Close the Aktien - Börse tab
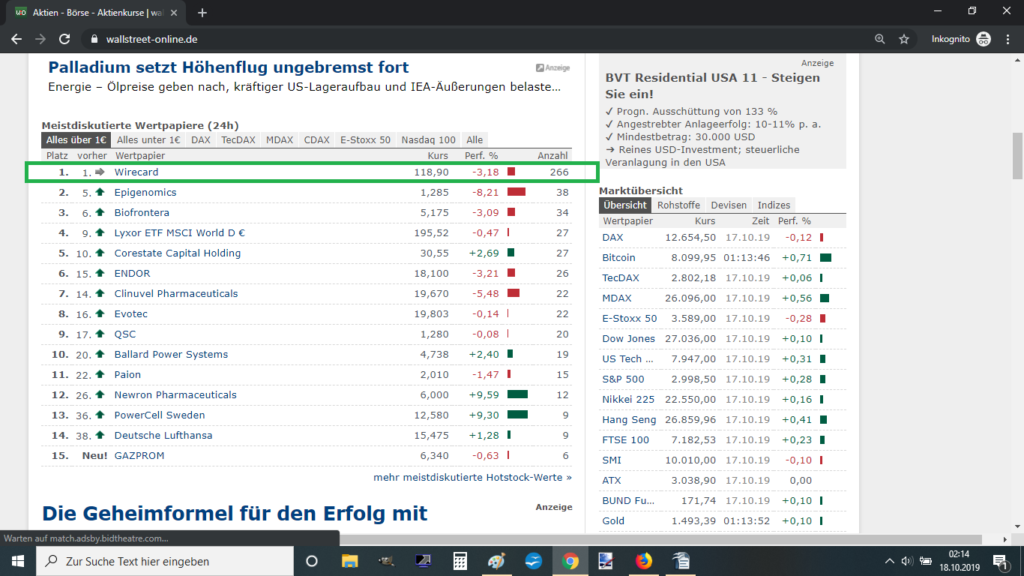 (x=174, y=12)
